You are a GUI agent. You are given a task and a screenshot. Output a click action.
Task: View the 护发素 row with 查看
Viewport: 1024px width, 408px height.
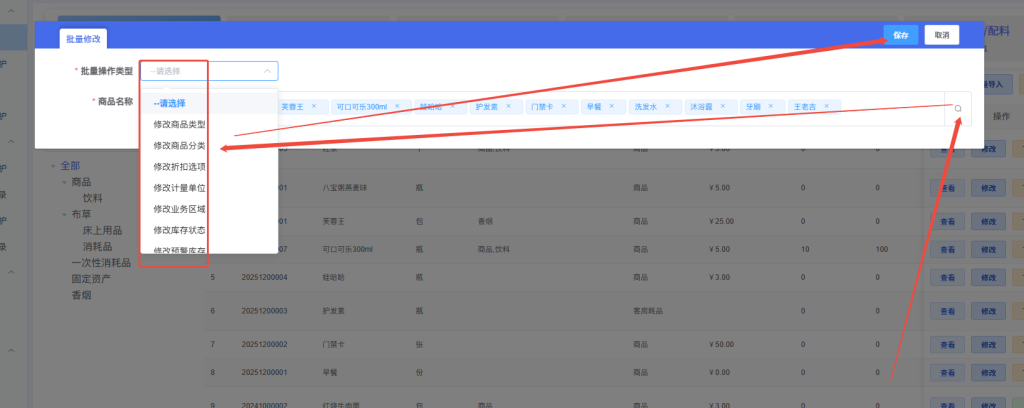point(947,311)
